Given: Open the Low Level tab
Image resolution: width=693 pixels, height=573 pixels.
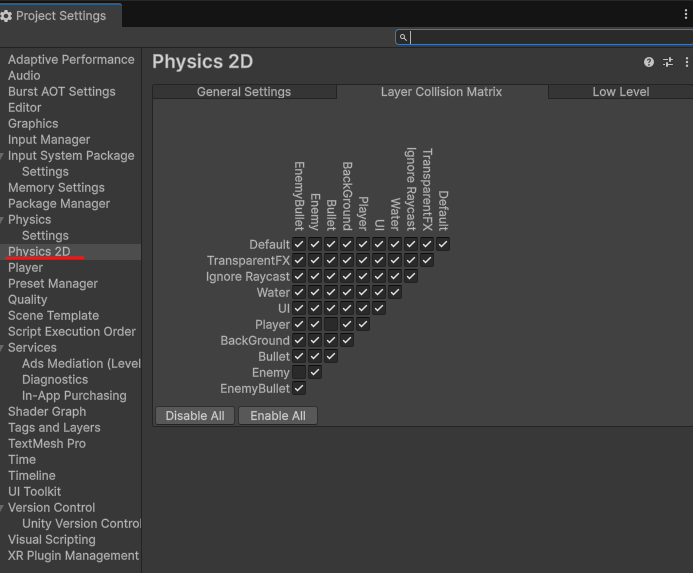Looking at the screenshot, I should 621,92.
